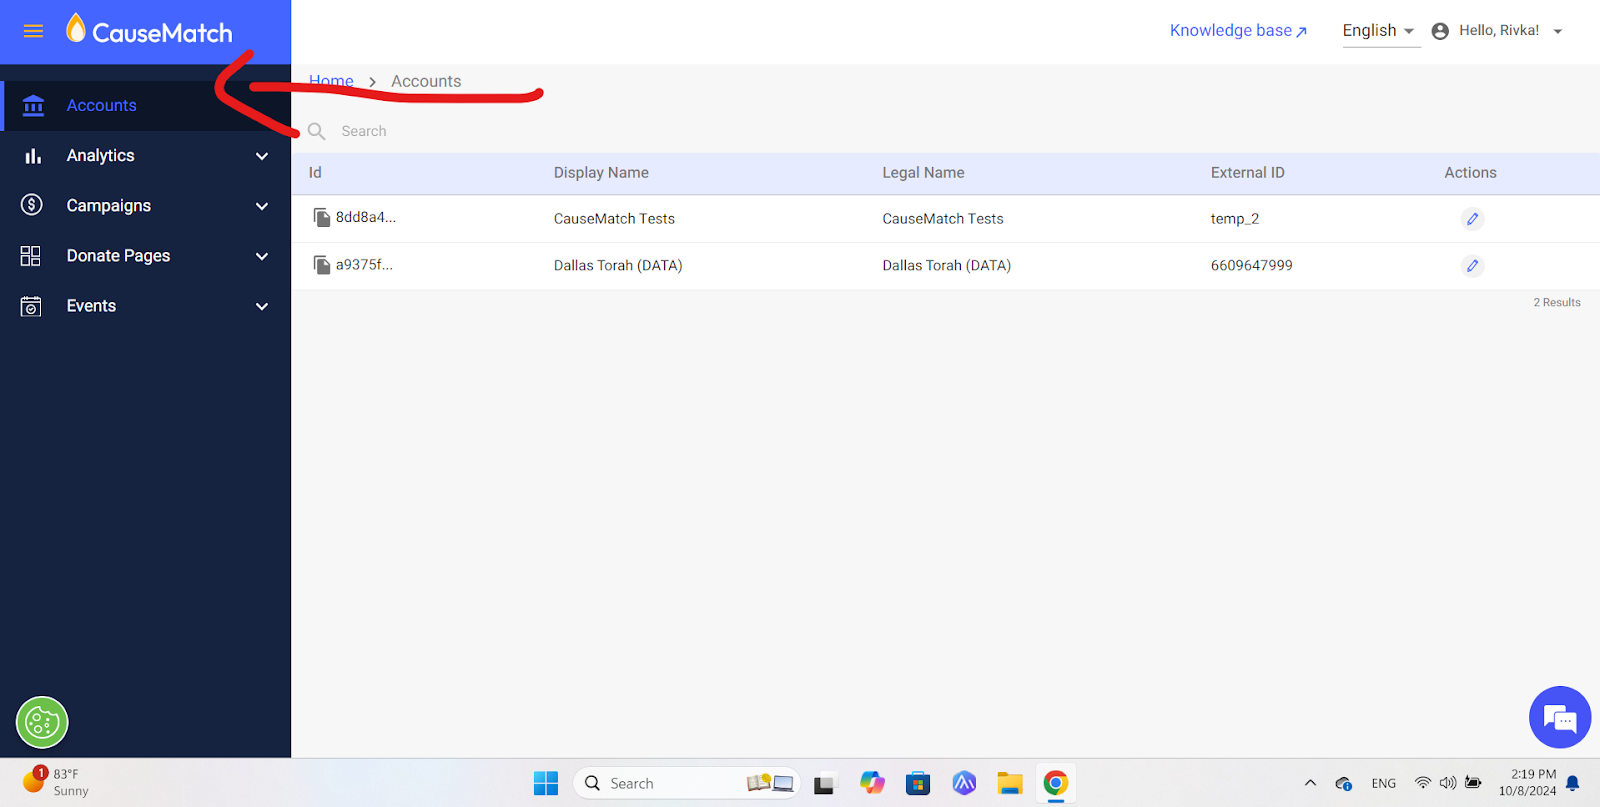Open the Wi-Fi network tray icon
The height and width of the screenshot is (807, 1600).
tap(1422, 783)
